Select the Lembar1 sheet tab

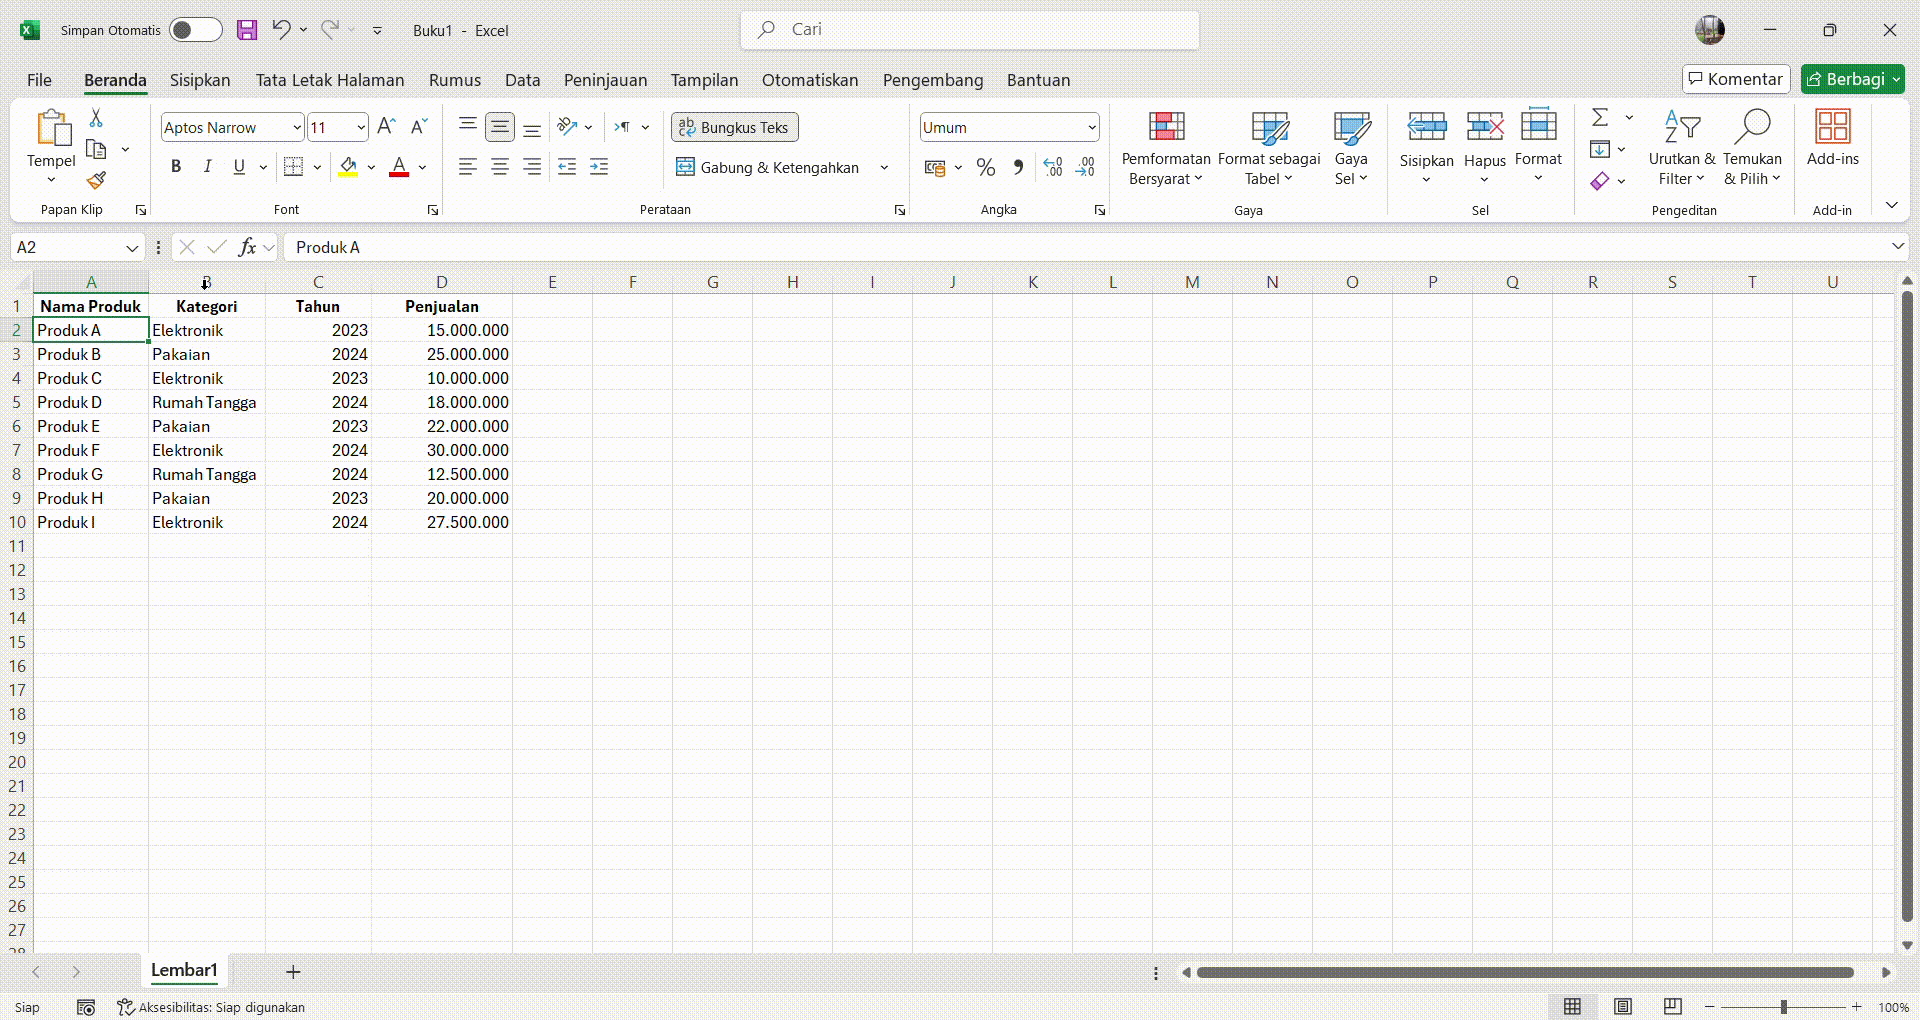click(x=184, y=970)
